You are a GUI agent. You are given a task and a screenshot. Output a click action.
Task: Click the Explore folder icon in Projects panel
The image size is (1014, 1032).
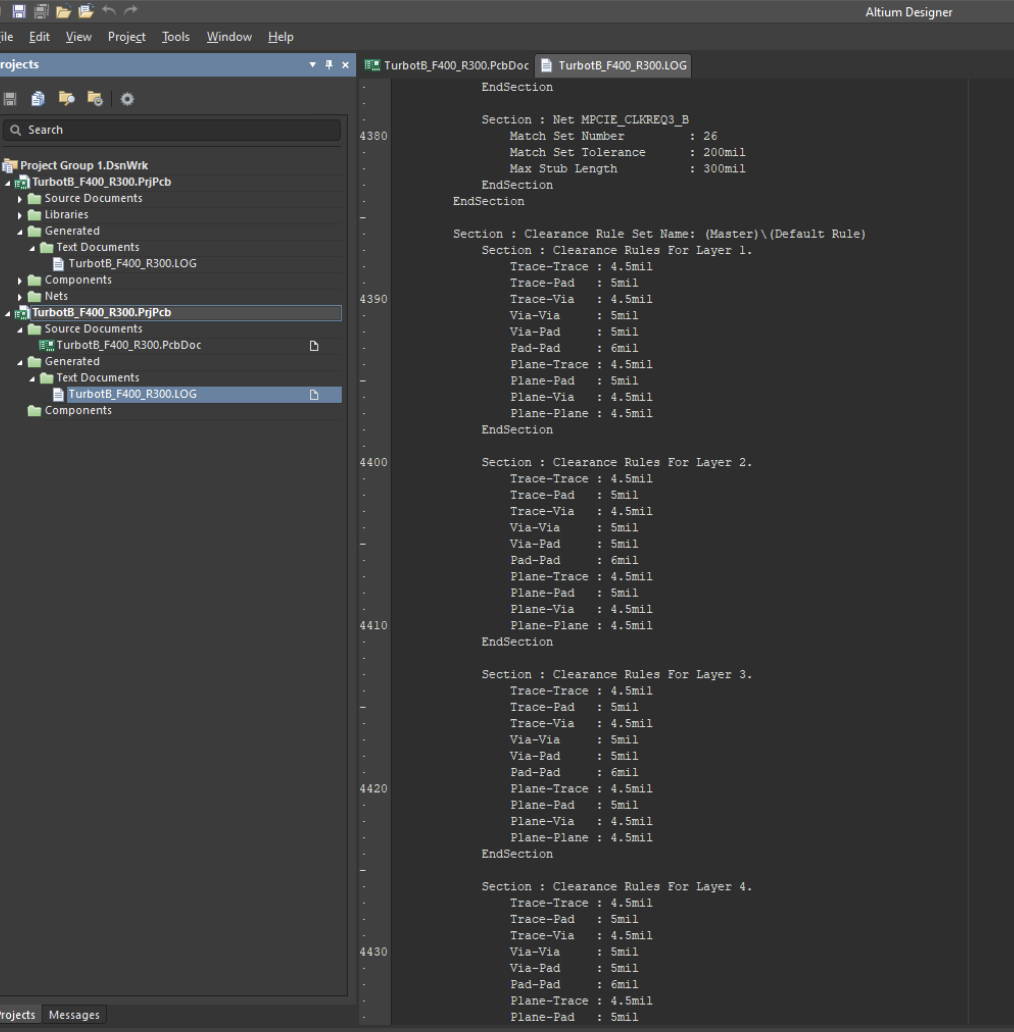click(66, 98)
